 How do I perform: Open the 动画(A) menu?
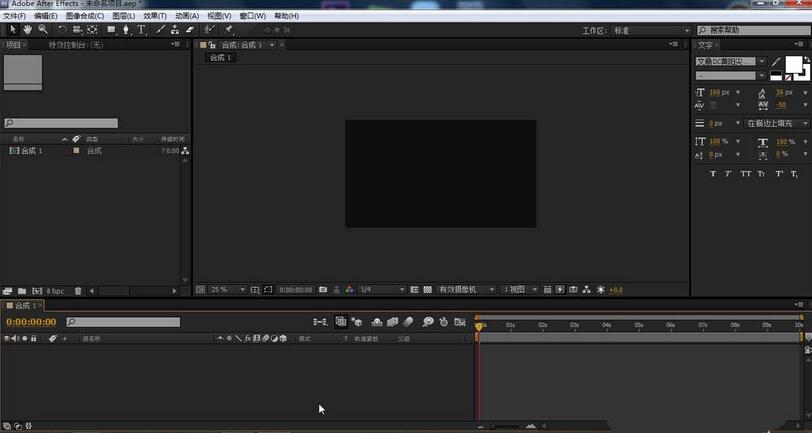187,16
